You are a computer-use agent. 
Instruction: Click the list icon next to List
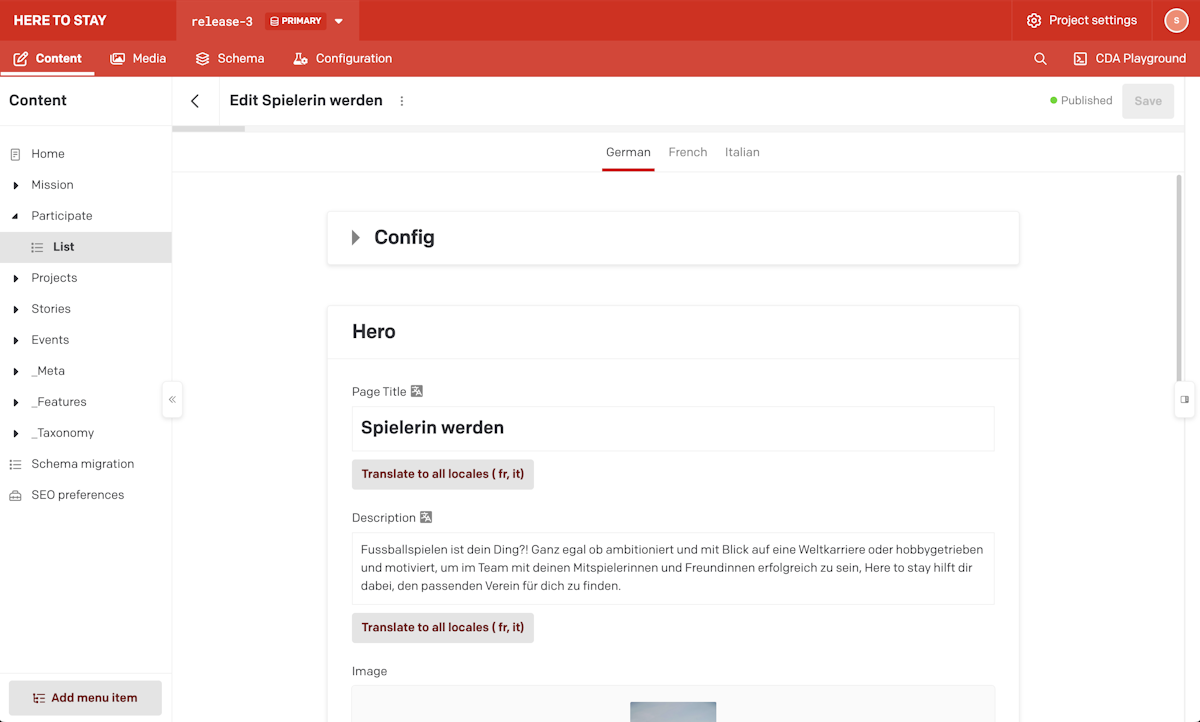pyautogui.click(x=37, y=247)
